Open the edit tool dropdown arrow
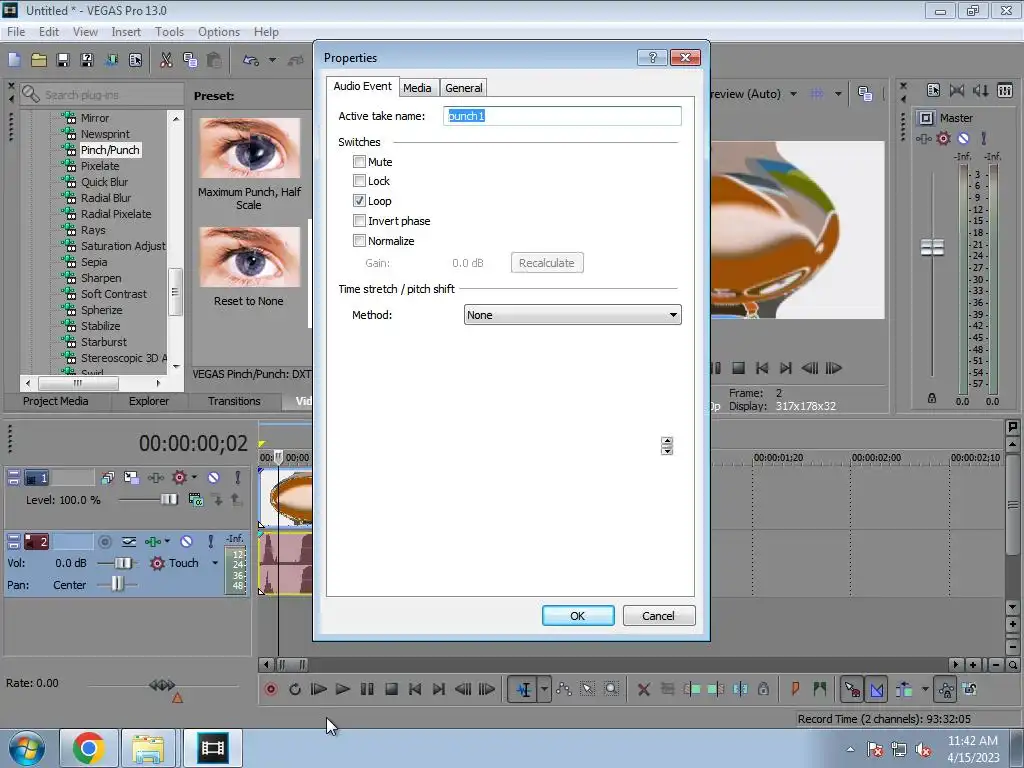1024x768 pixels. coord(544,689)
